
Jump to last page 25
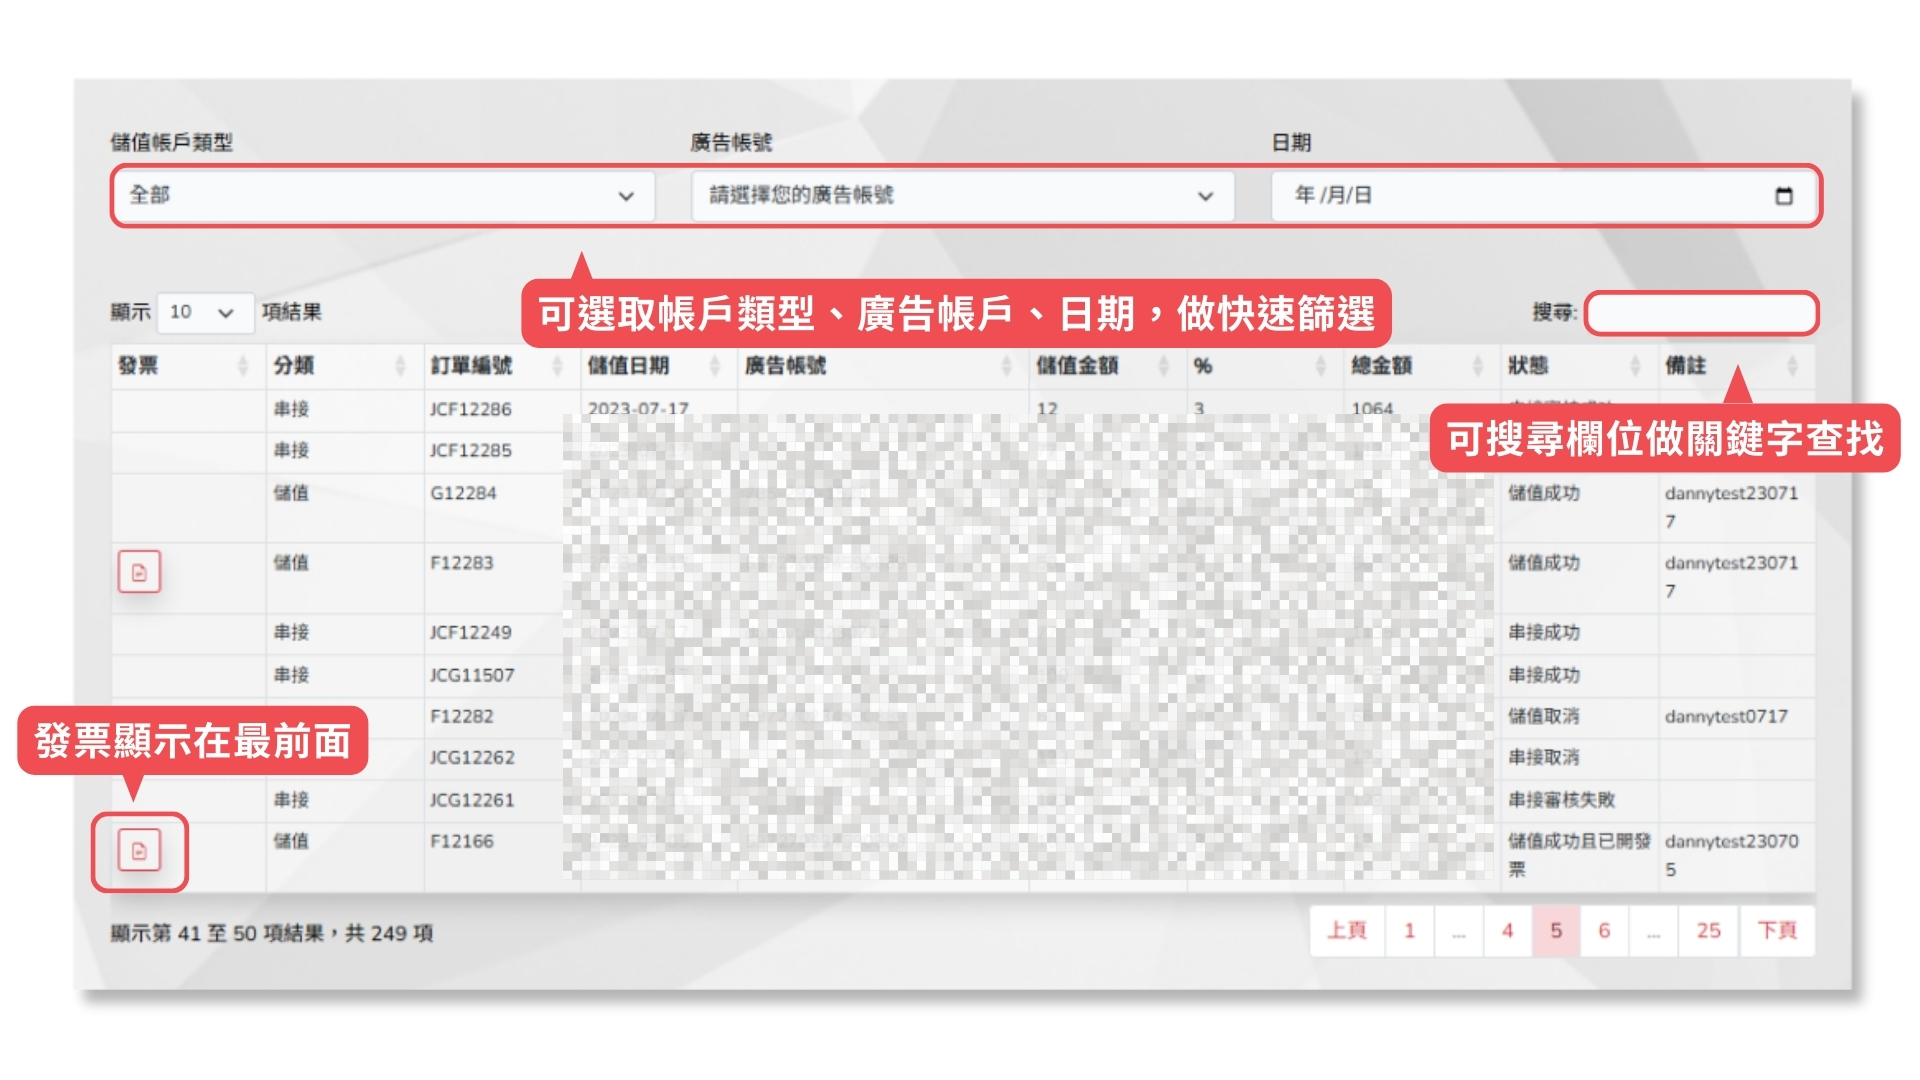(x=1708, y=931)
